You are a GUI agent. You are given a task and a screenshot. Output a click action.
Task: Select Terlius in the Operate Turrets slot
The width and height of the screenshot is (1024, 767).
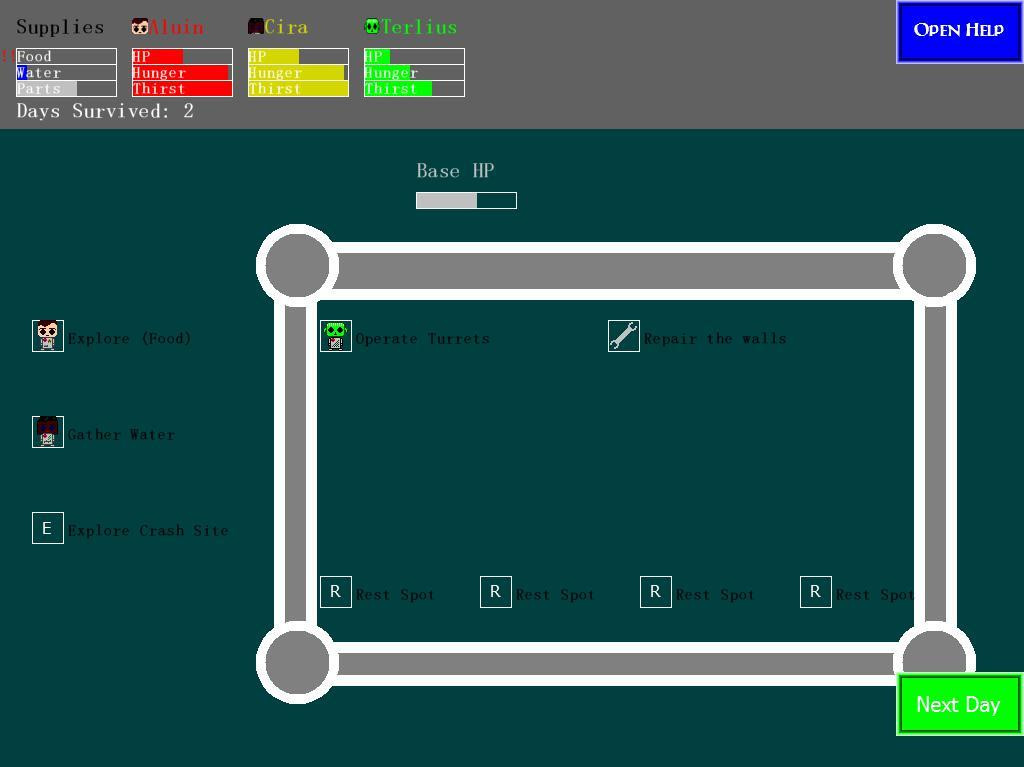(336, 336)
